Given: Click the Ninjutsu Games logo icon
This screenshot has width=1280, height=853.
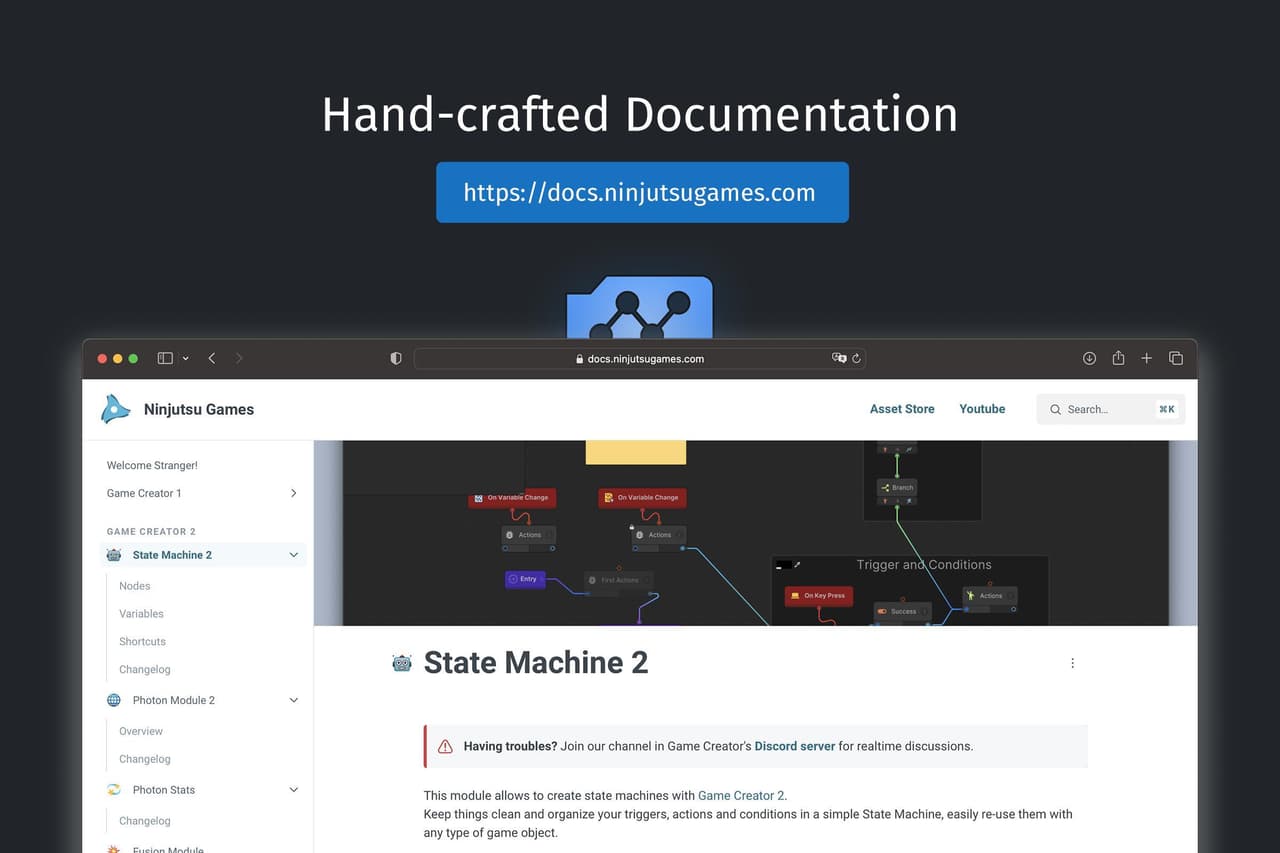Looking at the screenshot, I should coord(115,409).
